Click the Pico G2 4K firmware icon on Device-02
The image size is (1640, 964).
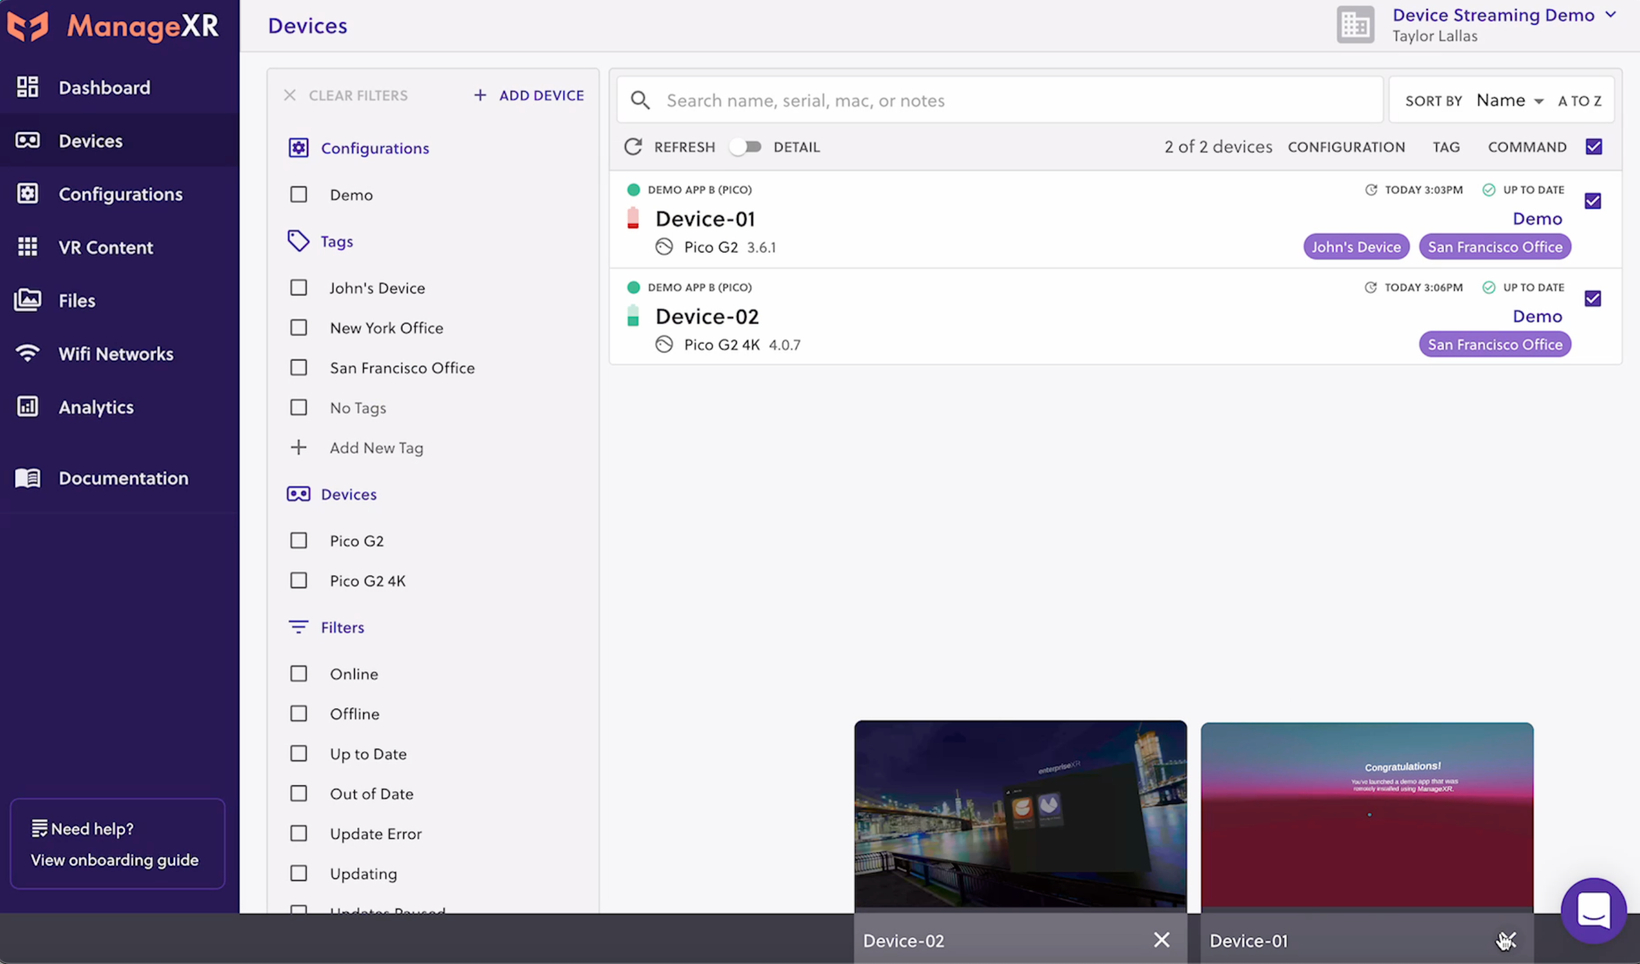(x=664, y=344)
